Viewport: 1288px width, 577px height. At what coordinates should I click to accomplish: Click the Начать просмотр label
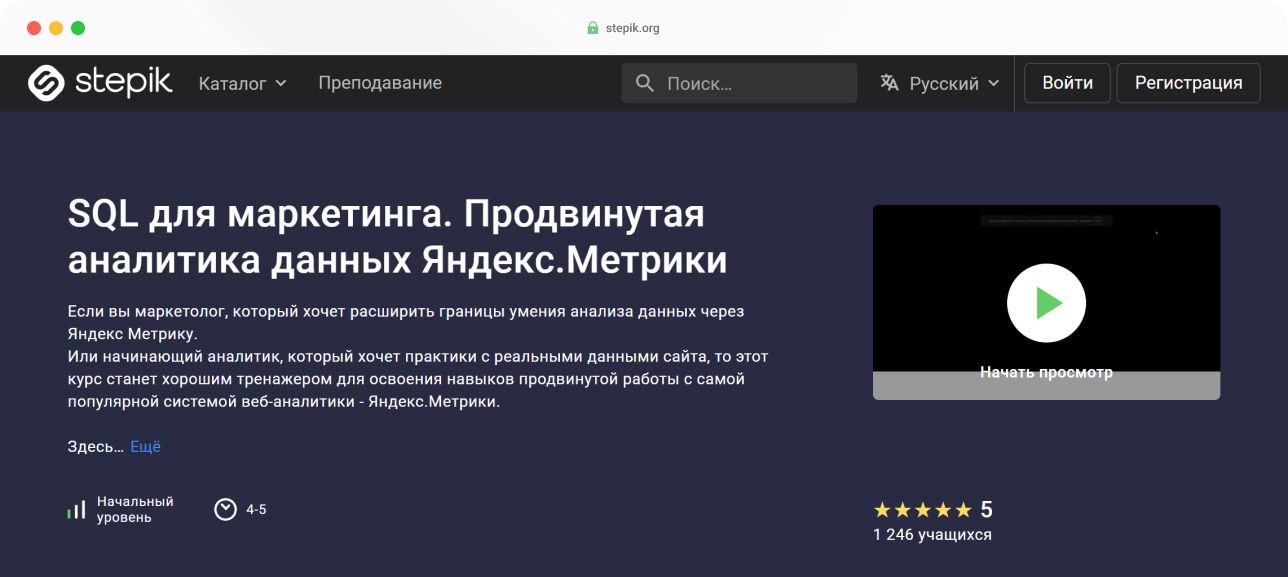pyautogui.click(x=1046, y=372)
